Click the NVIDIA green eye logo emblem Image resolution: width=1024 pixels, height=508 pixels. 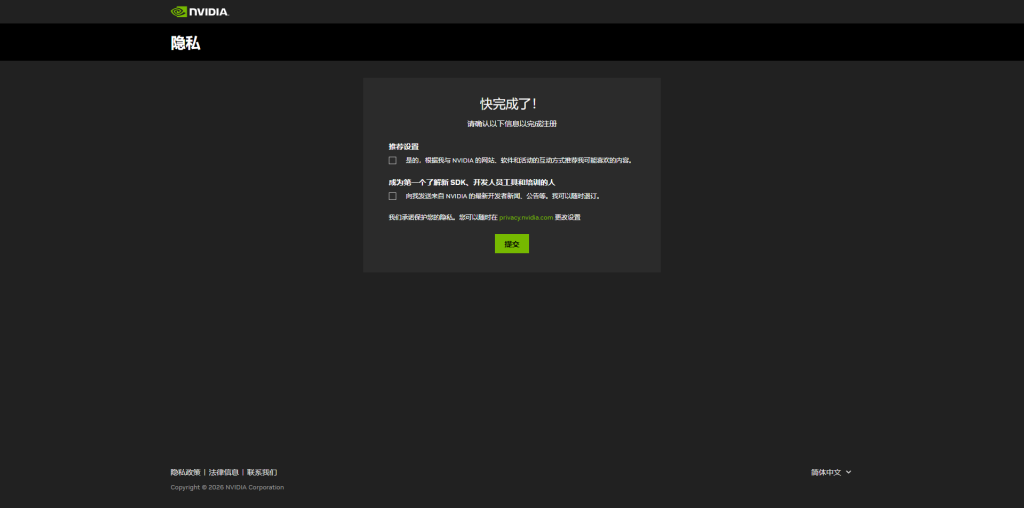[179, 12]
